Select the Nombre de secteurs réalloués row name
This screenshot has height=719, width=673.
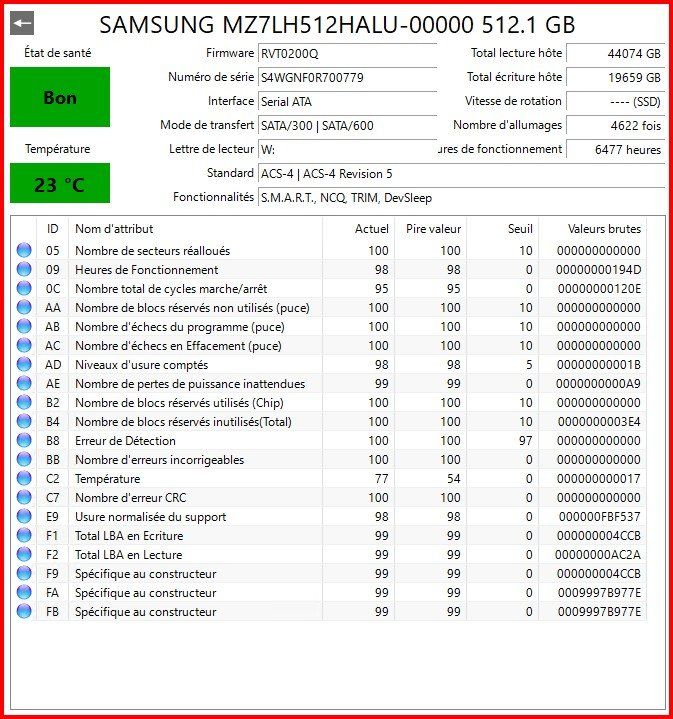pyautogui.click(x=152, y=251)
